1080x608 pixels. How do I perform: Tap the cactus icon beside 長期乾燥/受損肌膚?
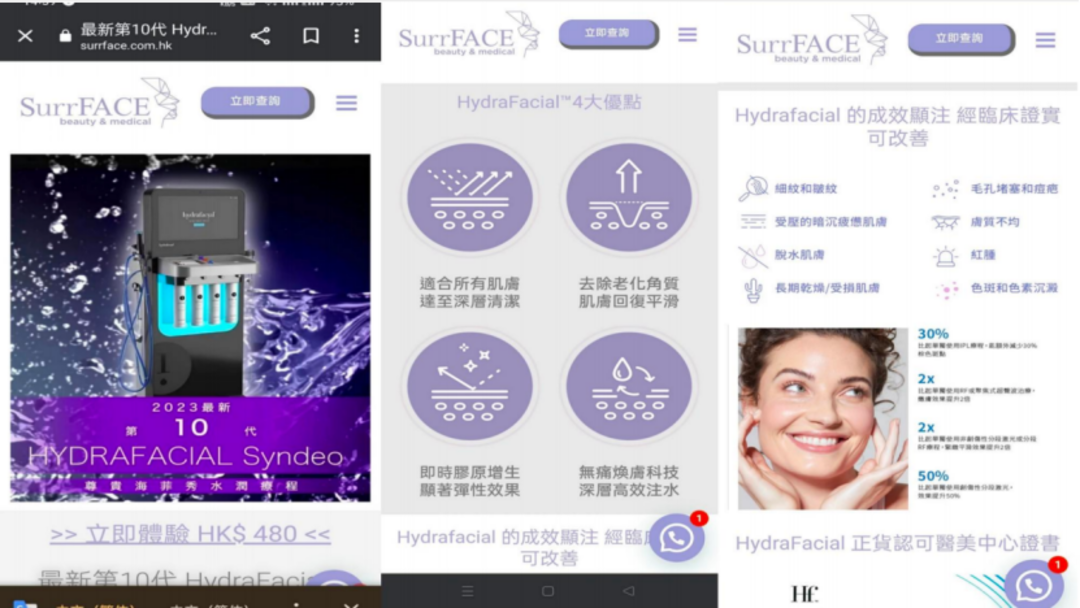tap(753, 290)
